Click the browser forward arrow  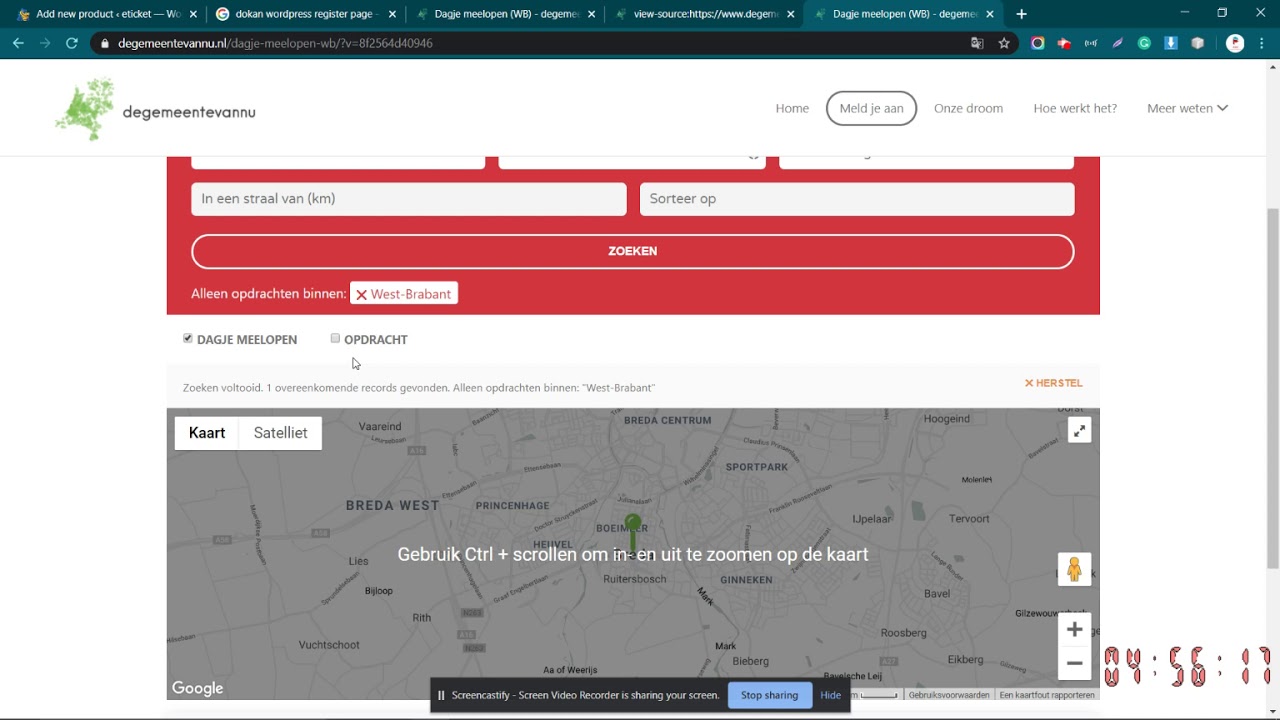pos(45,43)
